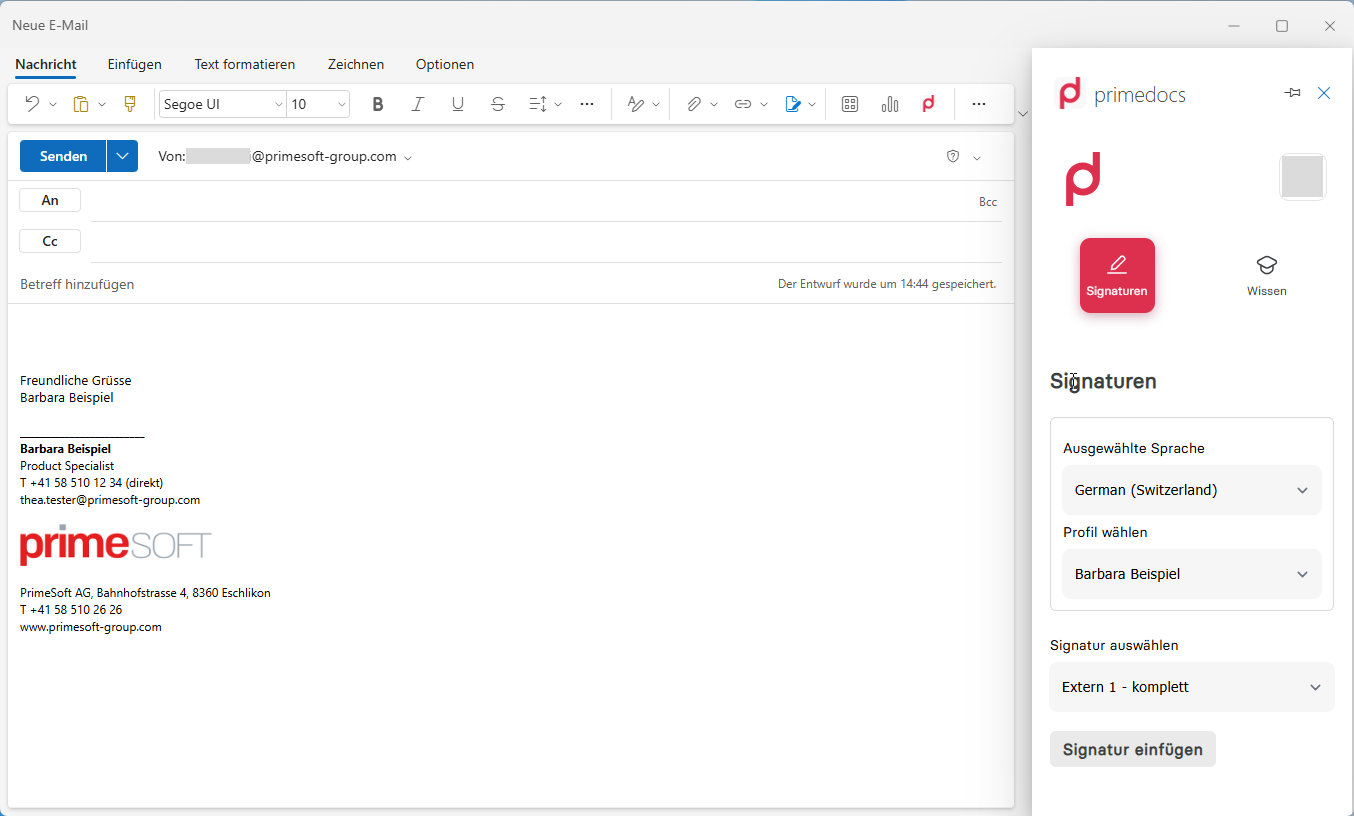Click the Senden button
Screen dimensions: 1354x816
[x=63, y=156]
